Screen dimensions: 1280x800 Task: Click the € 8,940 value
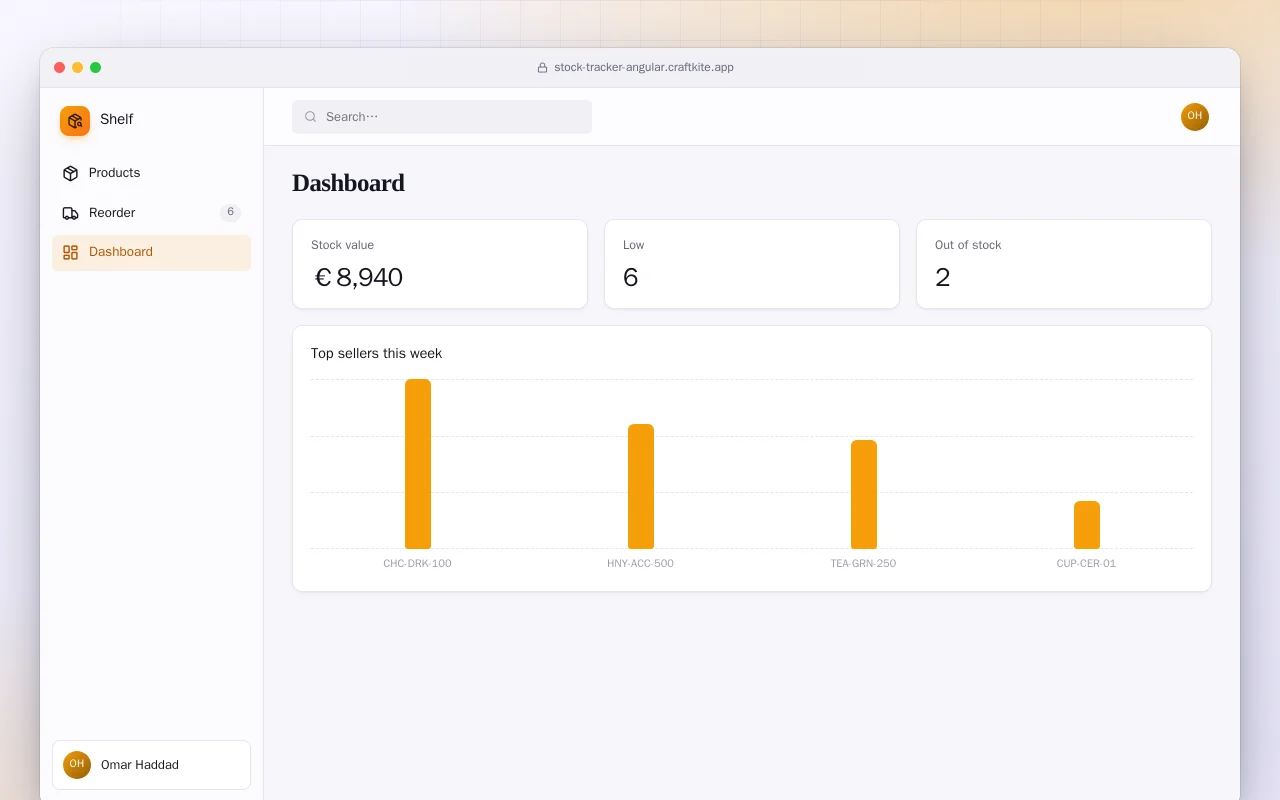[358, 278]
